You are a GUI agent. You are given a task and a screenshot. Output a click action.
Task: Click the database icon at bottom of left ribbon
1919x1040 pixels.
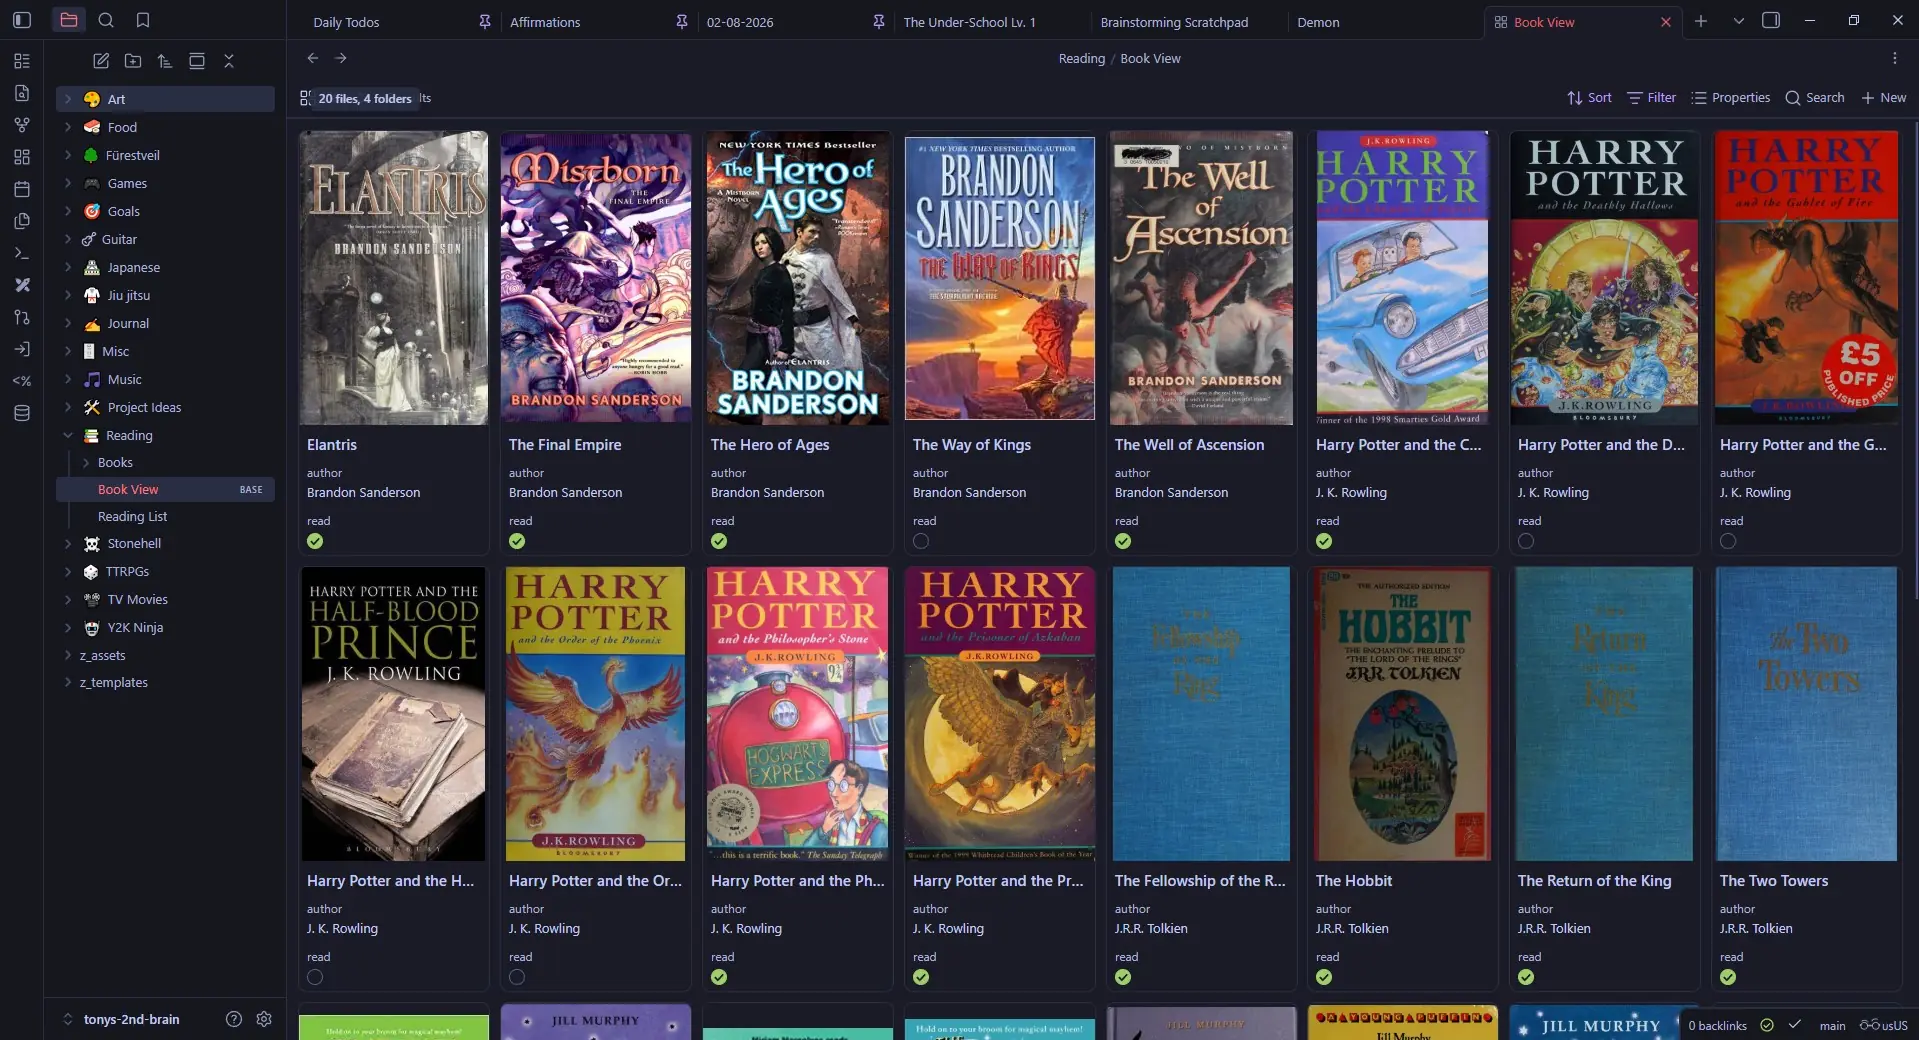click(22, 412)
